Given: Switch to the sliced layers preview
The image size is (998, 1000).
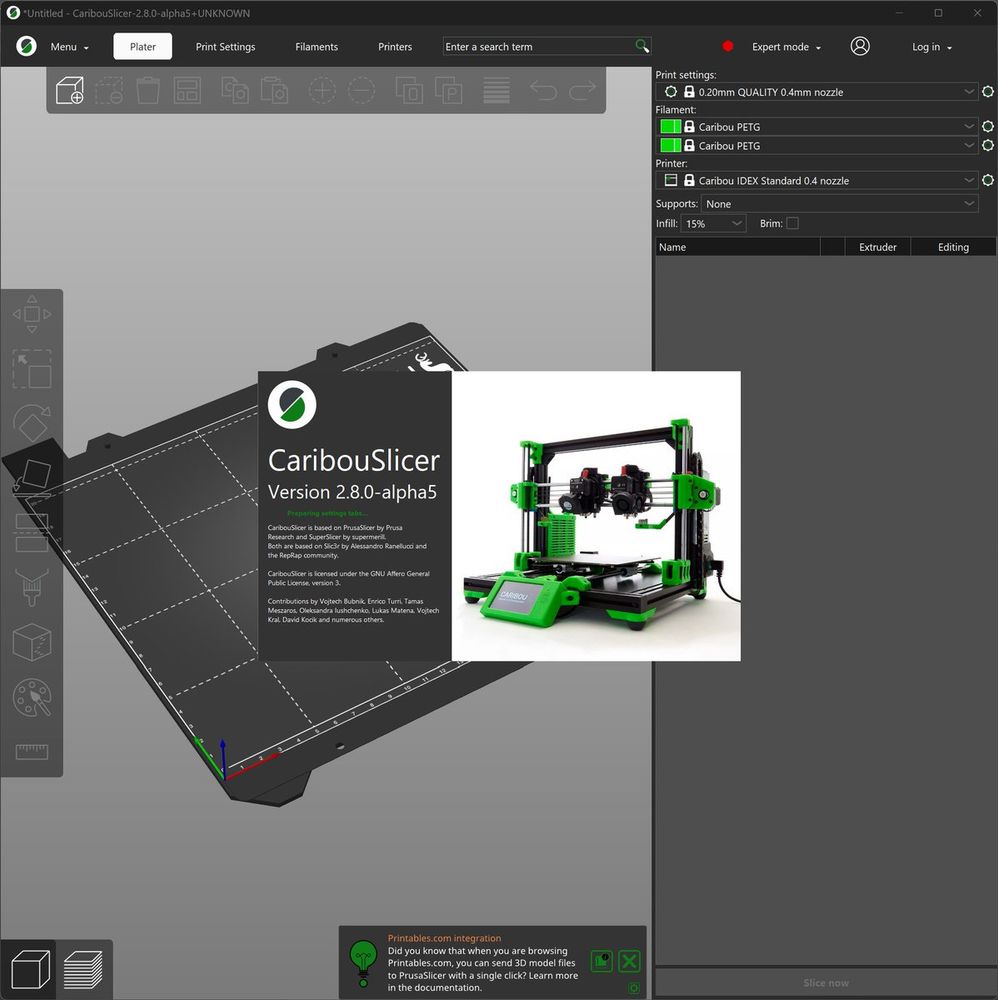Looking at the screenshot, I should pyautogui.click(x=83, y=969).
